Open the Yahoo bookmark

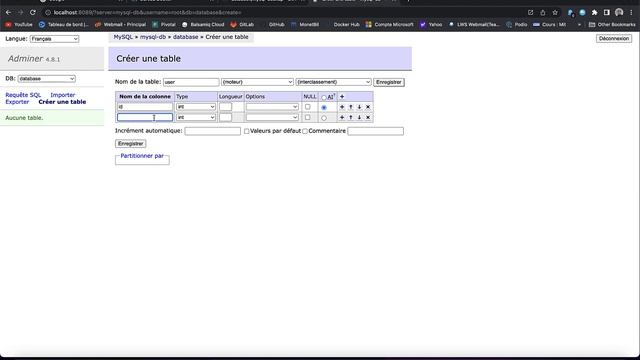click(431, 24)
